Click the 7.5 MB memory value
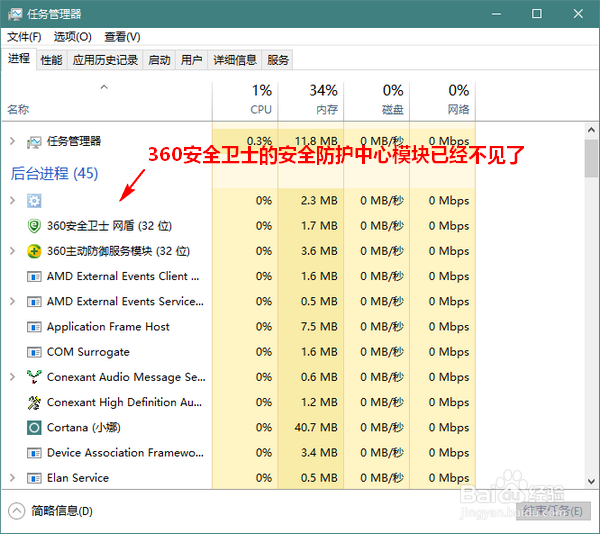This screenshot has width=600, height=534. pyautogui.click(x=319, y=327)
